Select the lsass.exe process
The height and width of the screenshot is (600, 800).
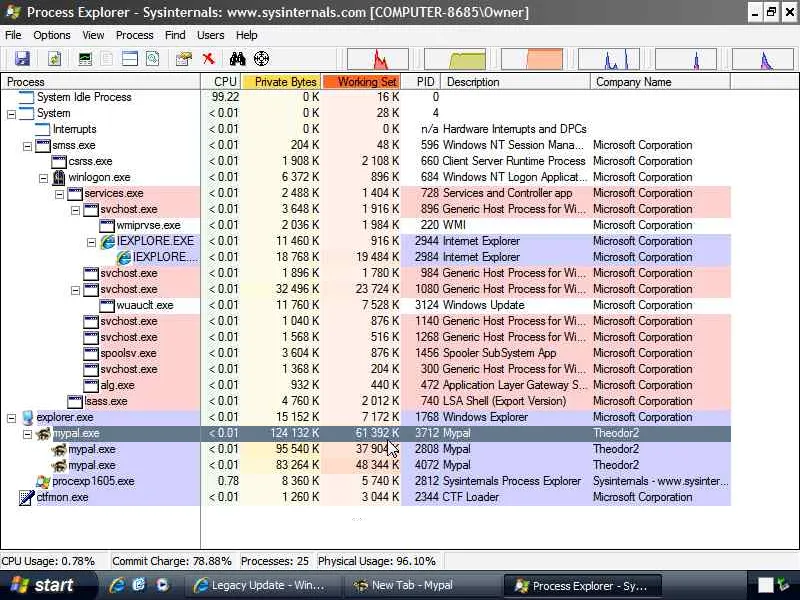click(x=366, y=401)
